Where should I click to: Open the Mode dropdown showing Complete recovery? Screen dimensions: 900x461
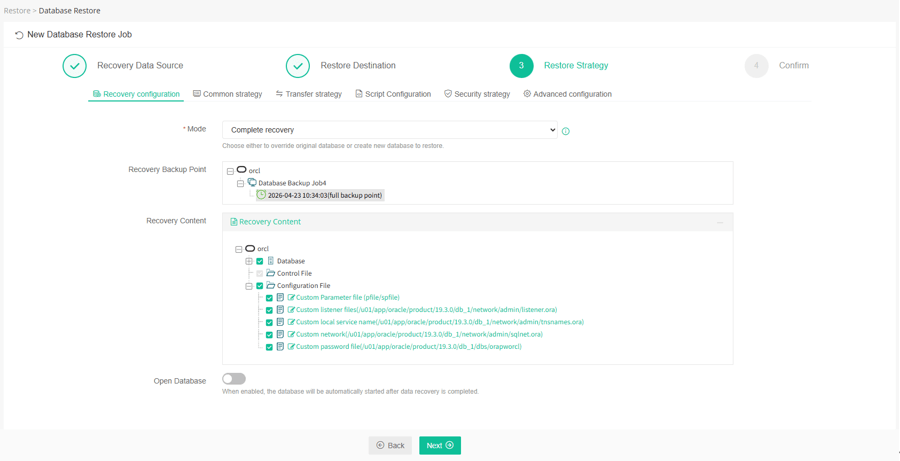[x=390, y=130]
